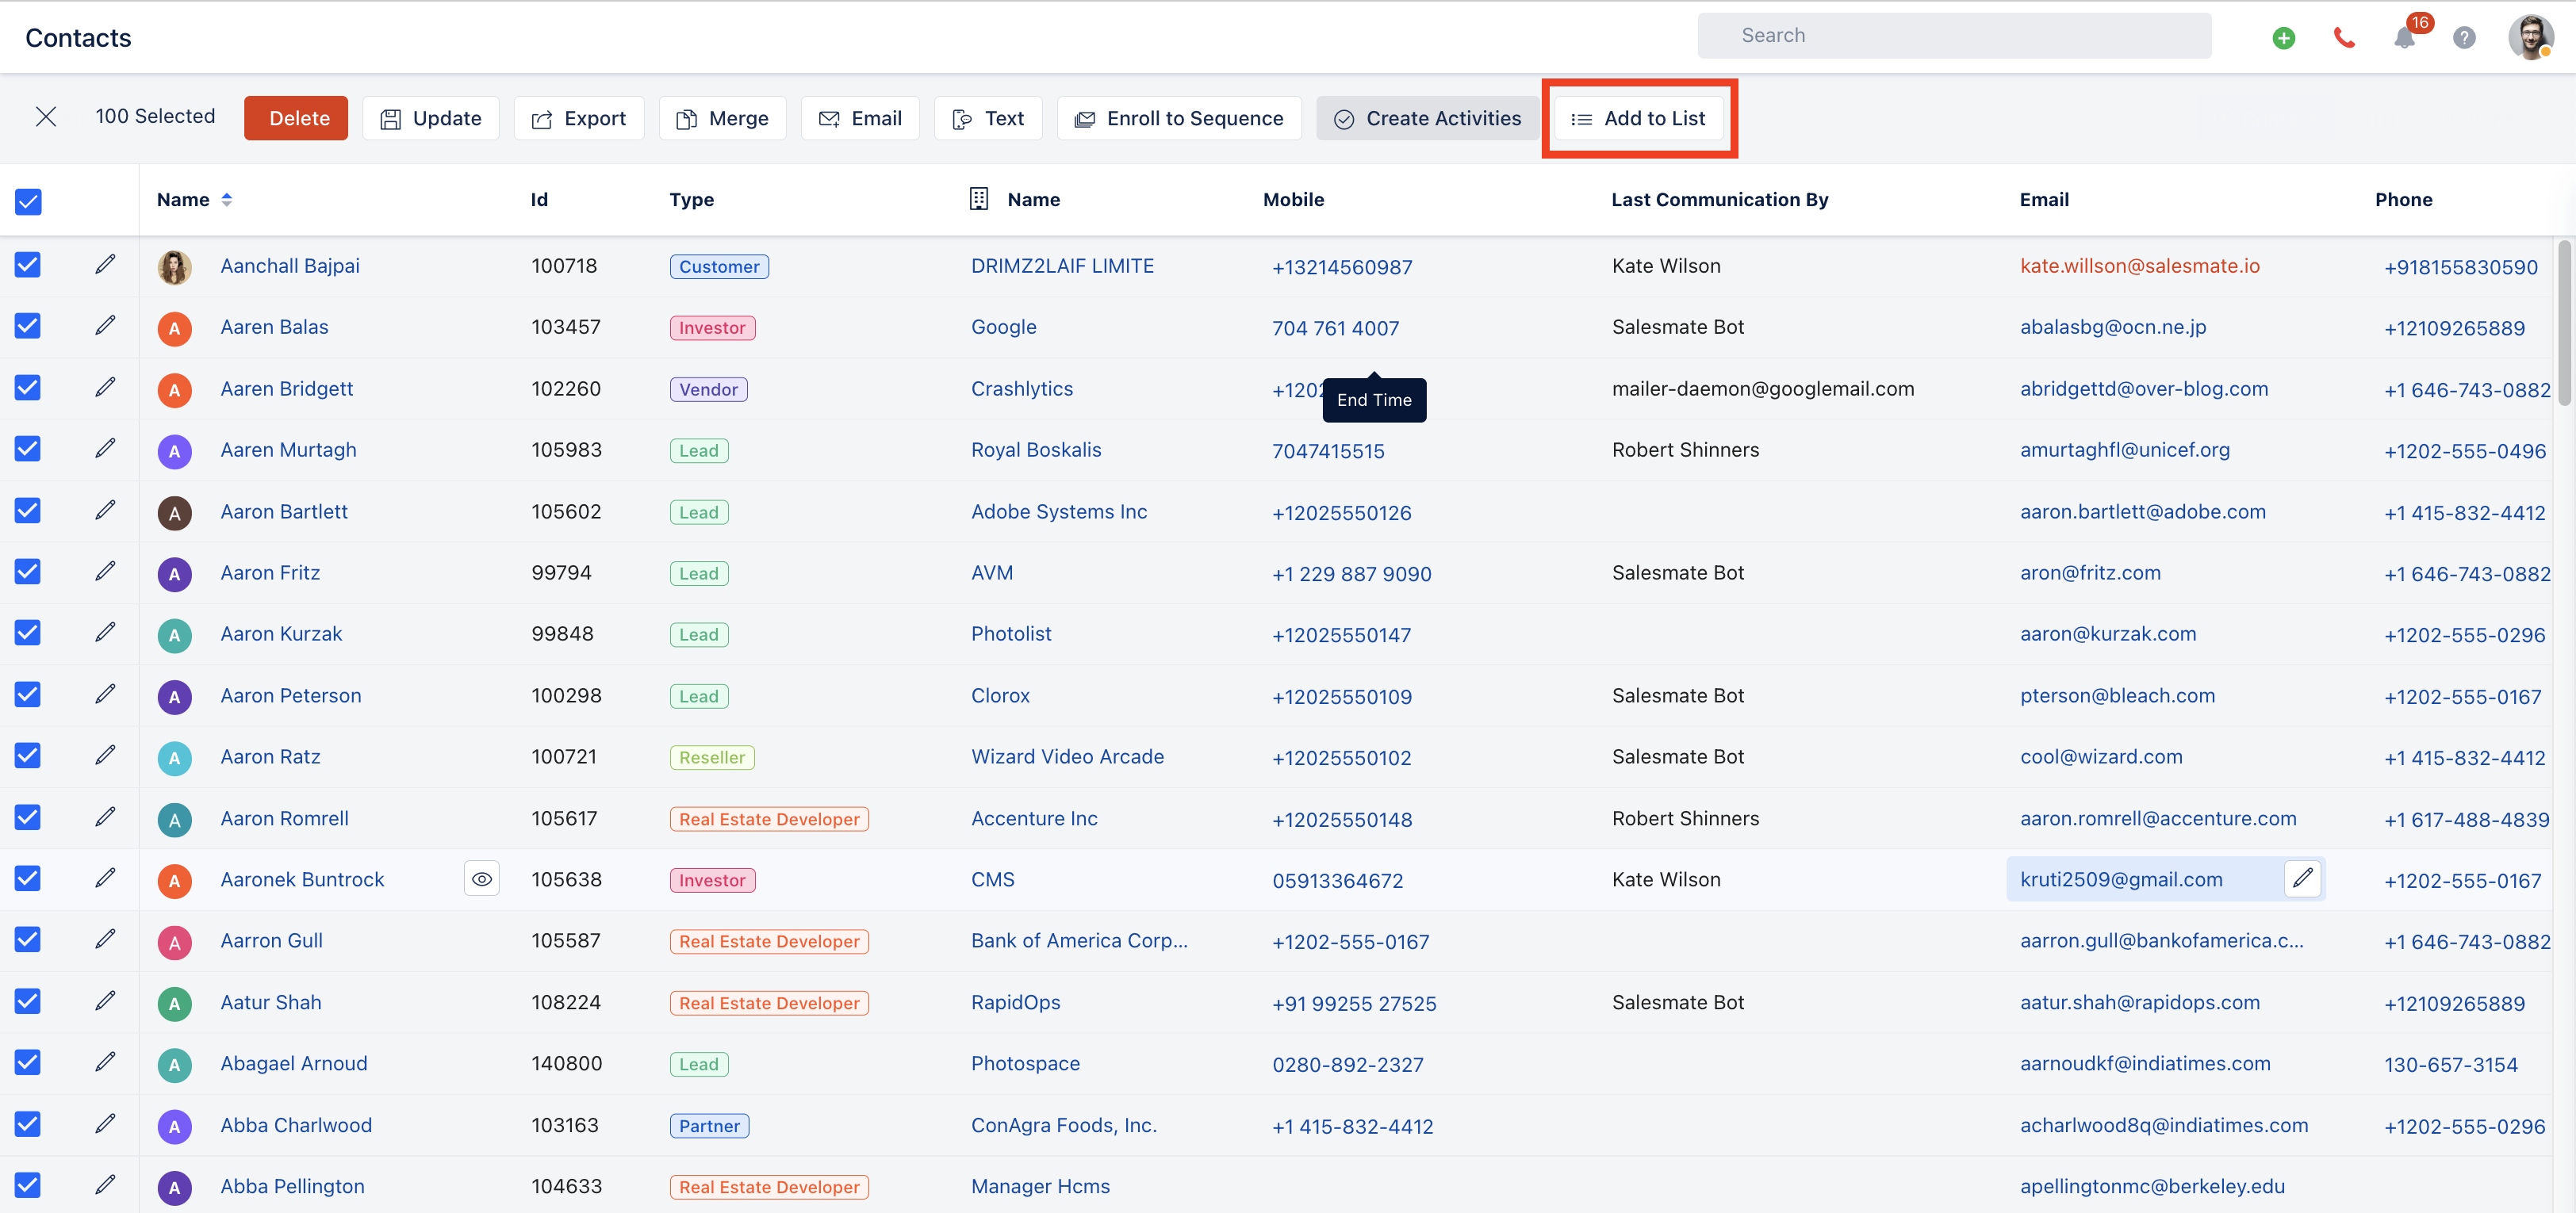Clear the selection with the X icon
The height and width of the screenshot is (1213, 2576).
(x=46, y=117)
